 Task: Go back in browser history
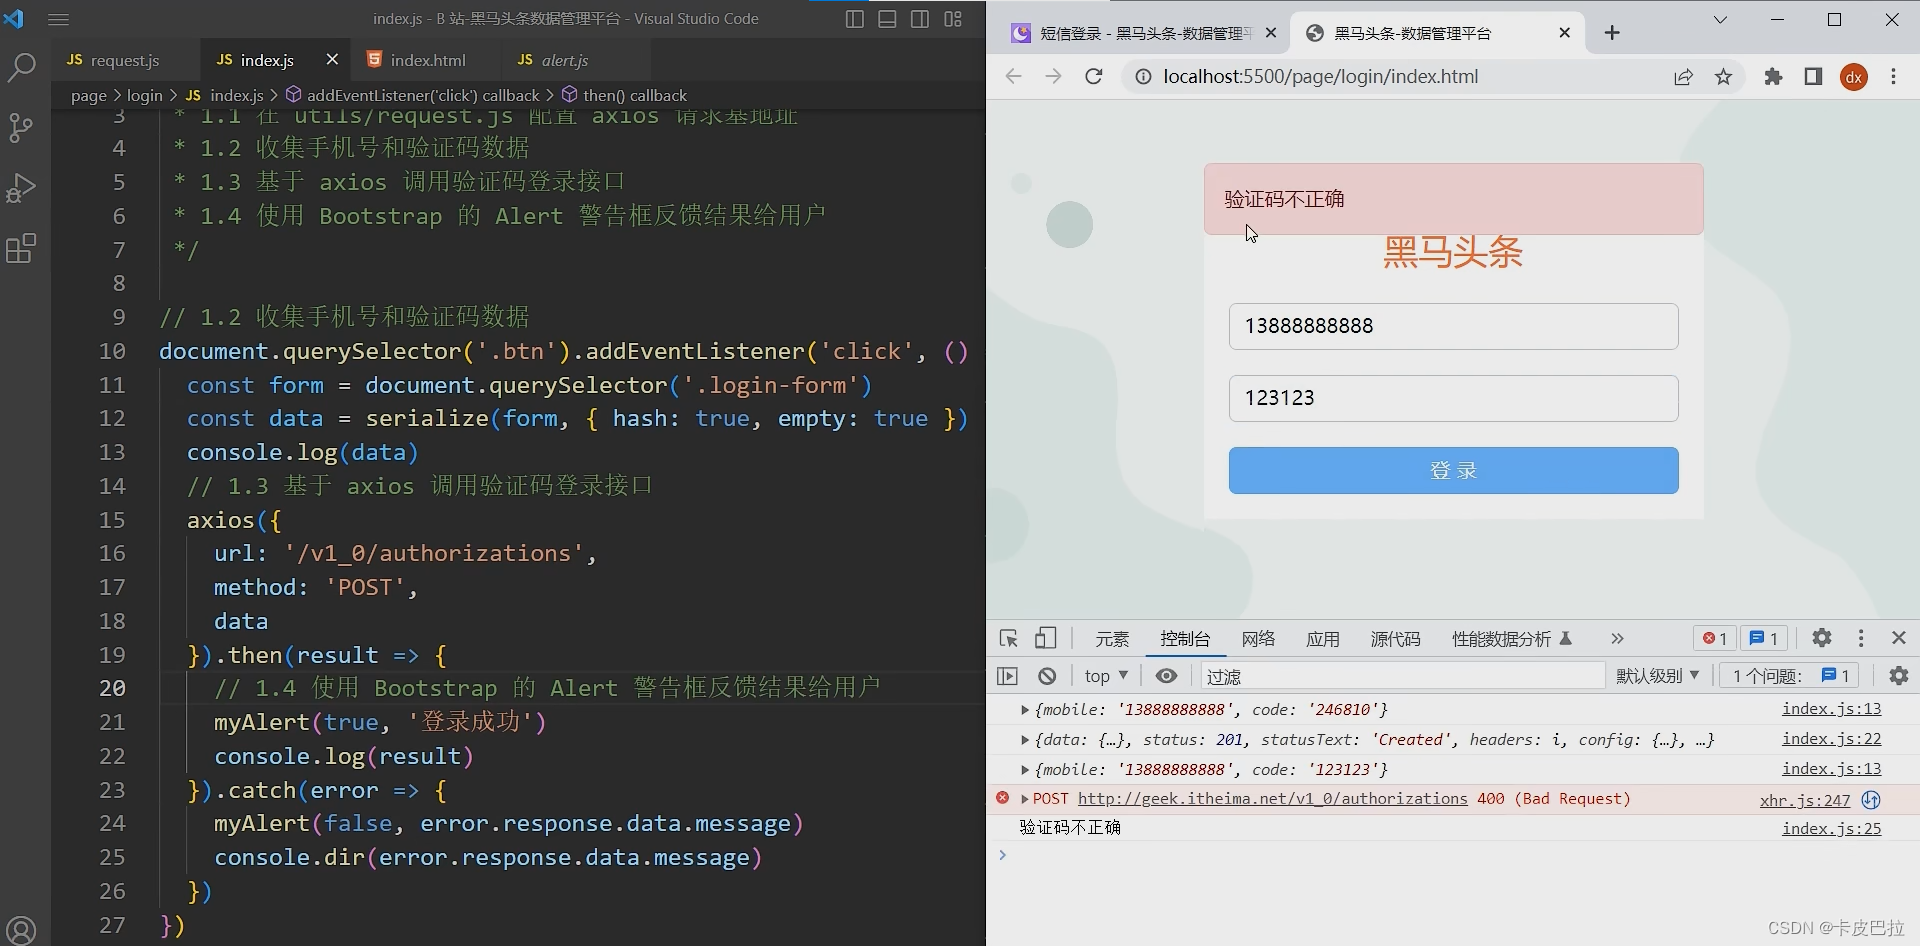pos(1013,77)
